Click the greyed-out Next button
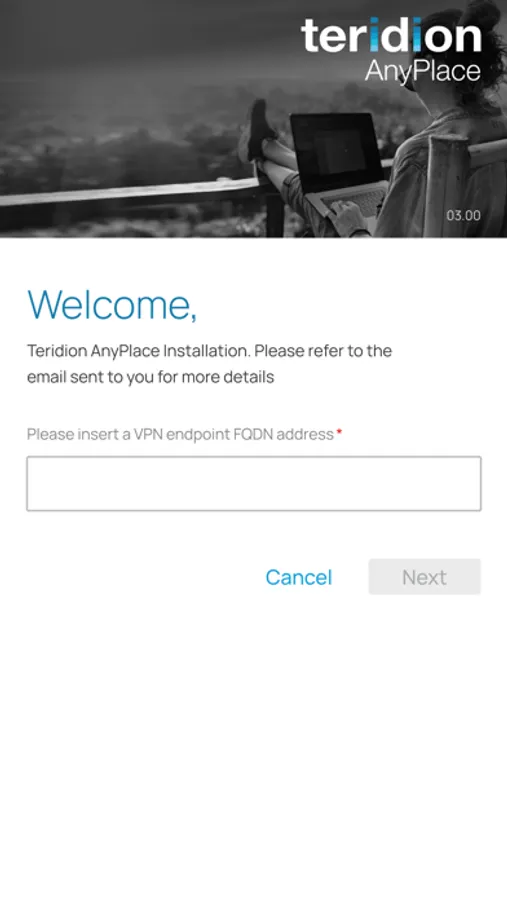 [424, 577]
